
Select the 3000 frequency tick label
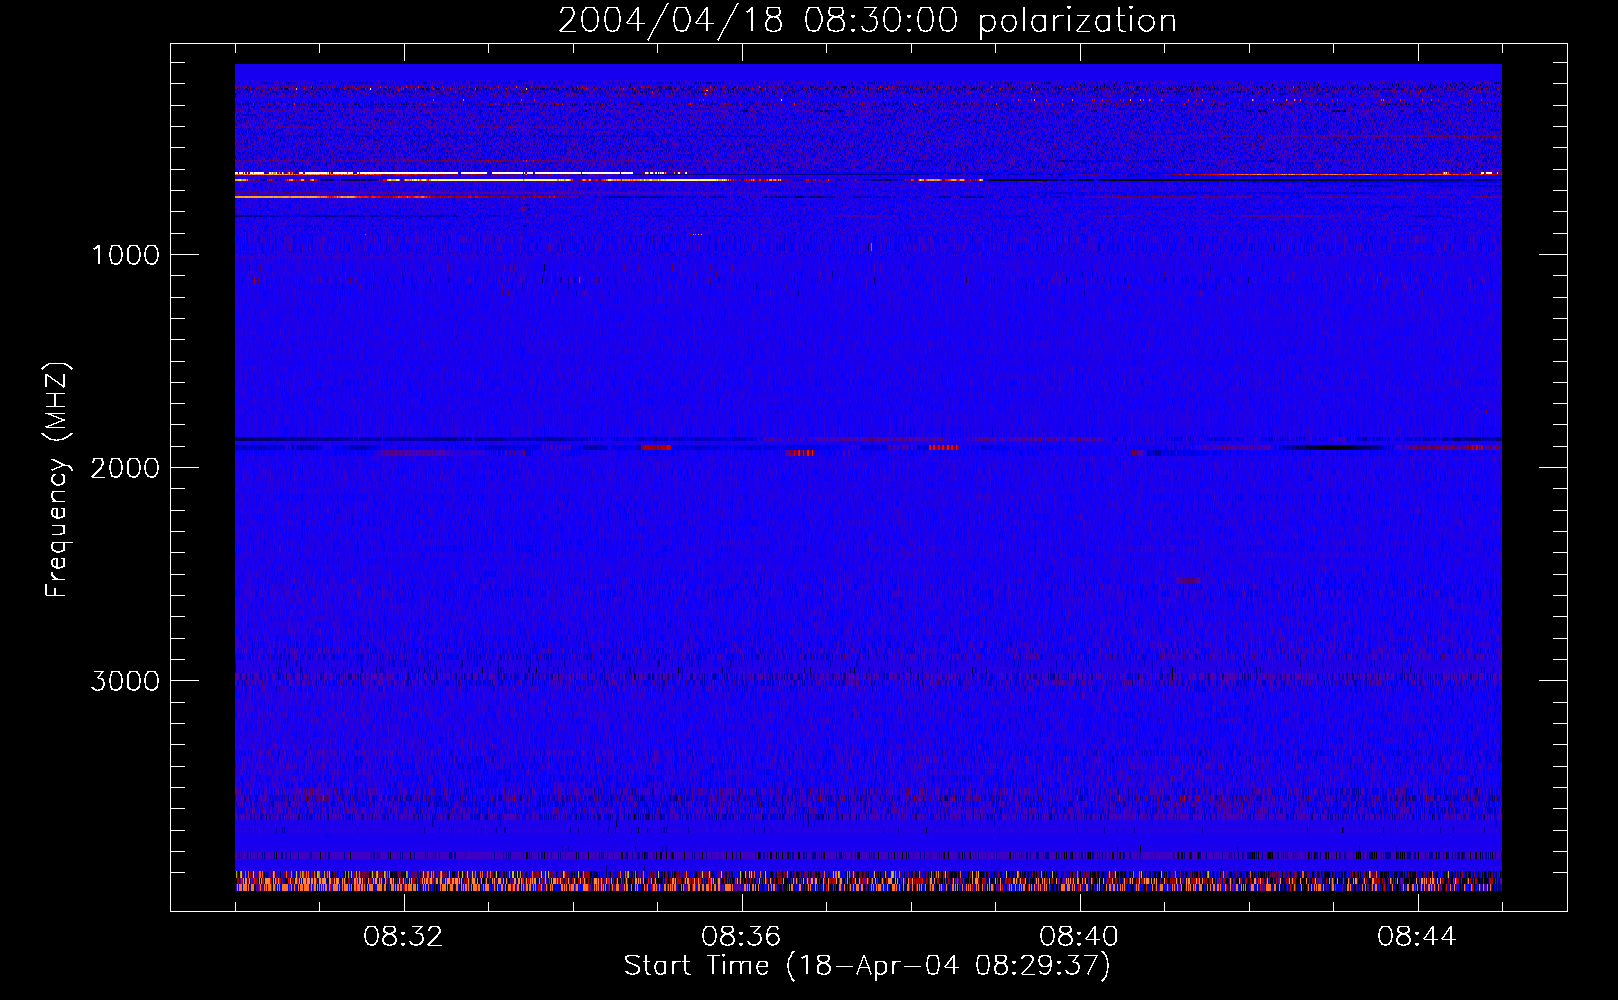[125, 681]
